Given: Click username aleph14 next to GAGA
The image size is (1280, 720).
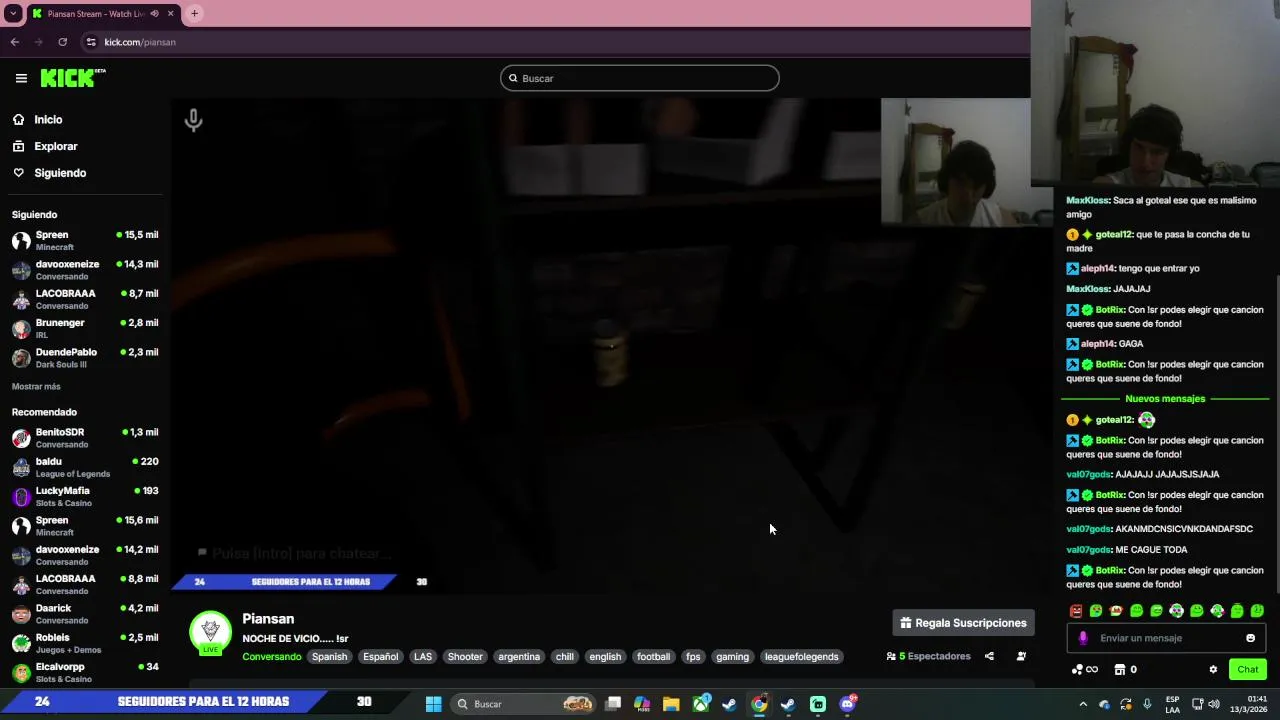Looking at the screenshot, I should 1098,344.
